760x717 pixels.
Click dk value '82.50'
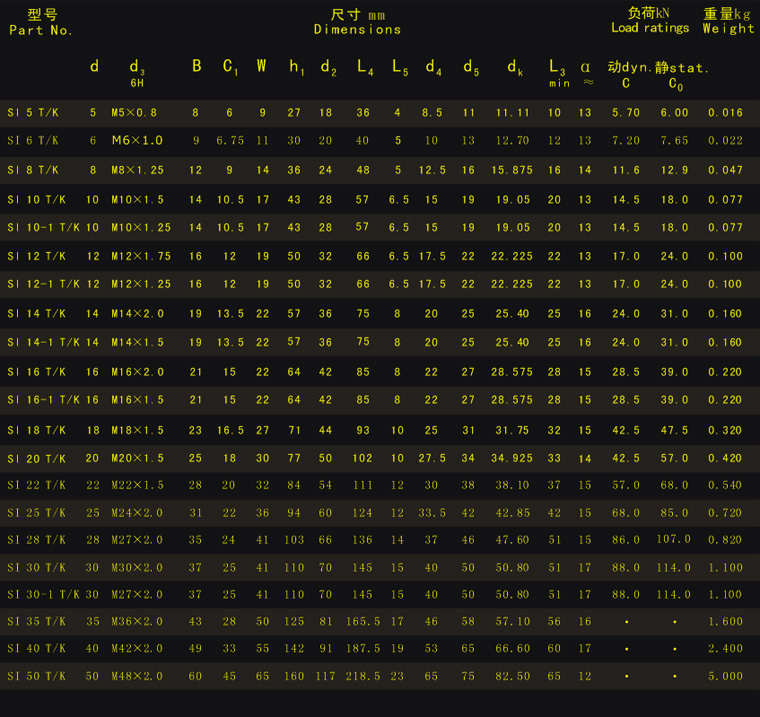click(512, 676)
